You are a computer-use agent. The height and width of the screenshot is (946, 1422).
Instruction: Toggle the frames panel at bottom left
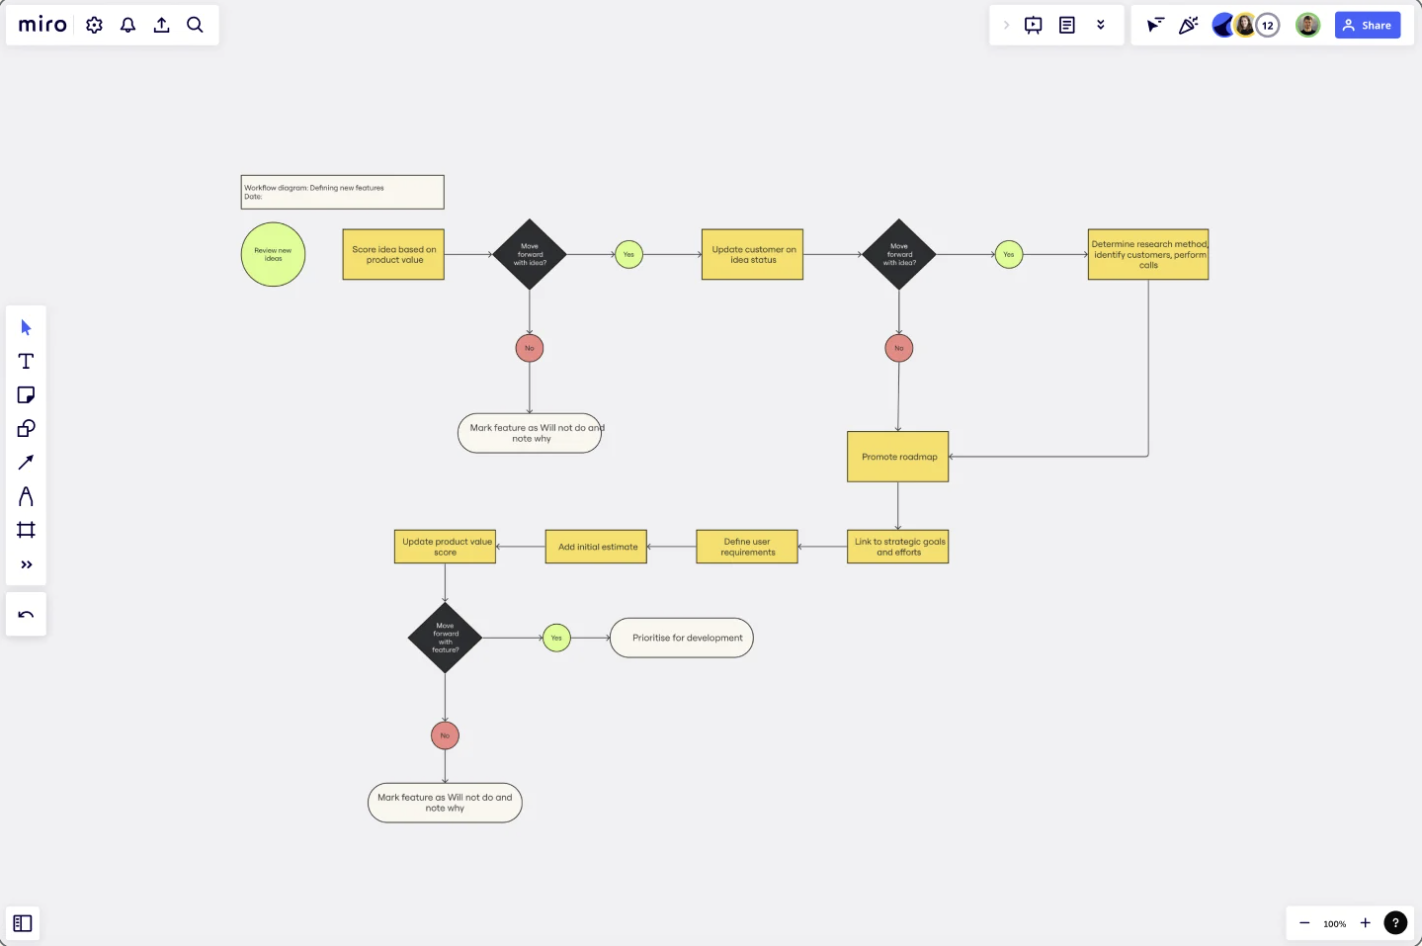(23, 922)
